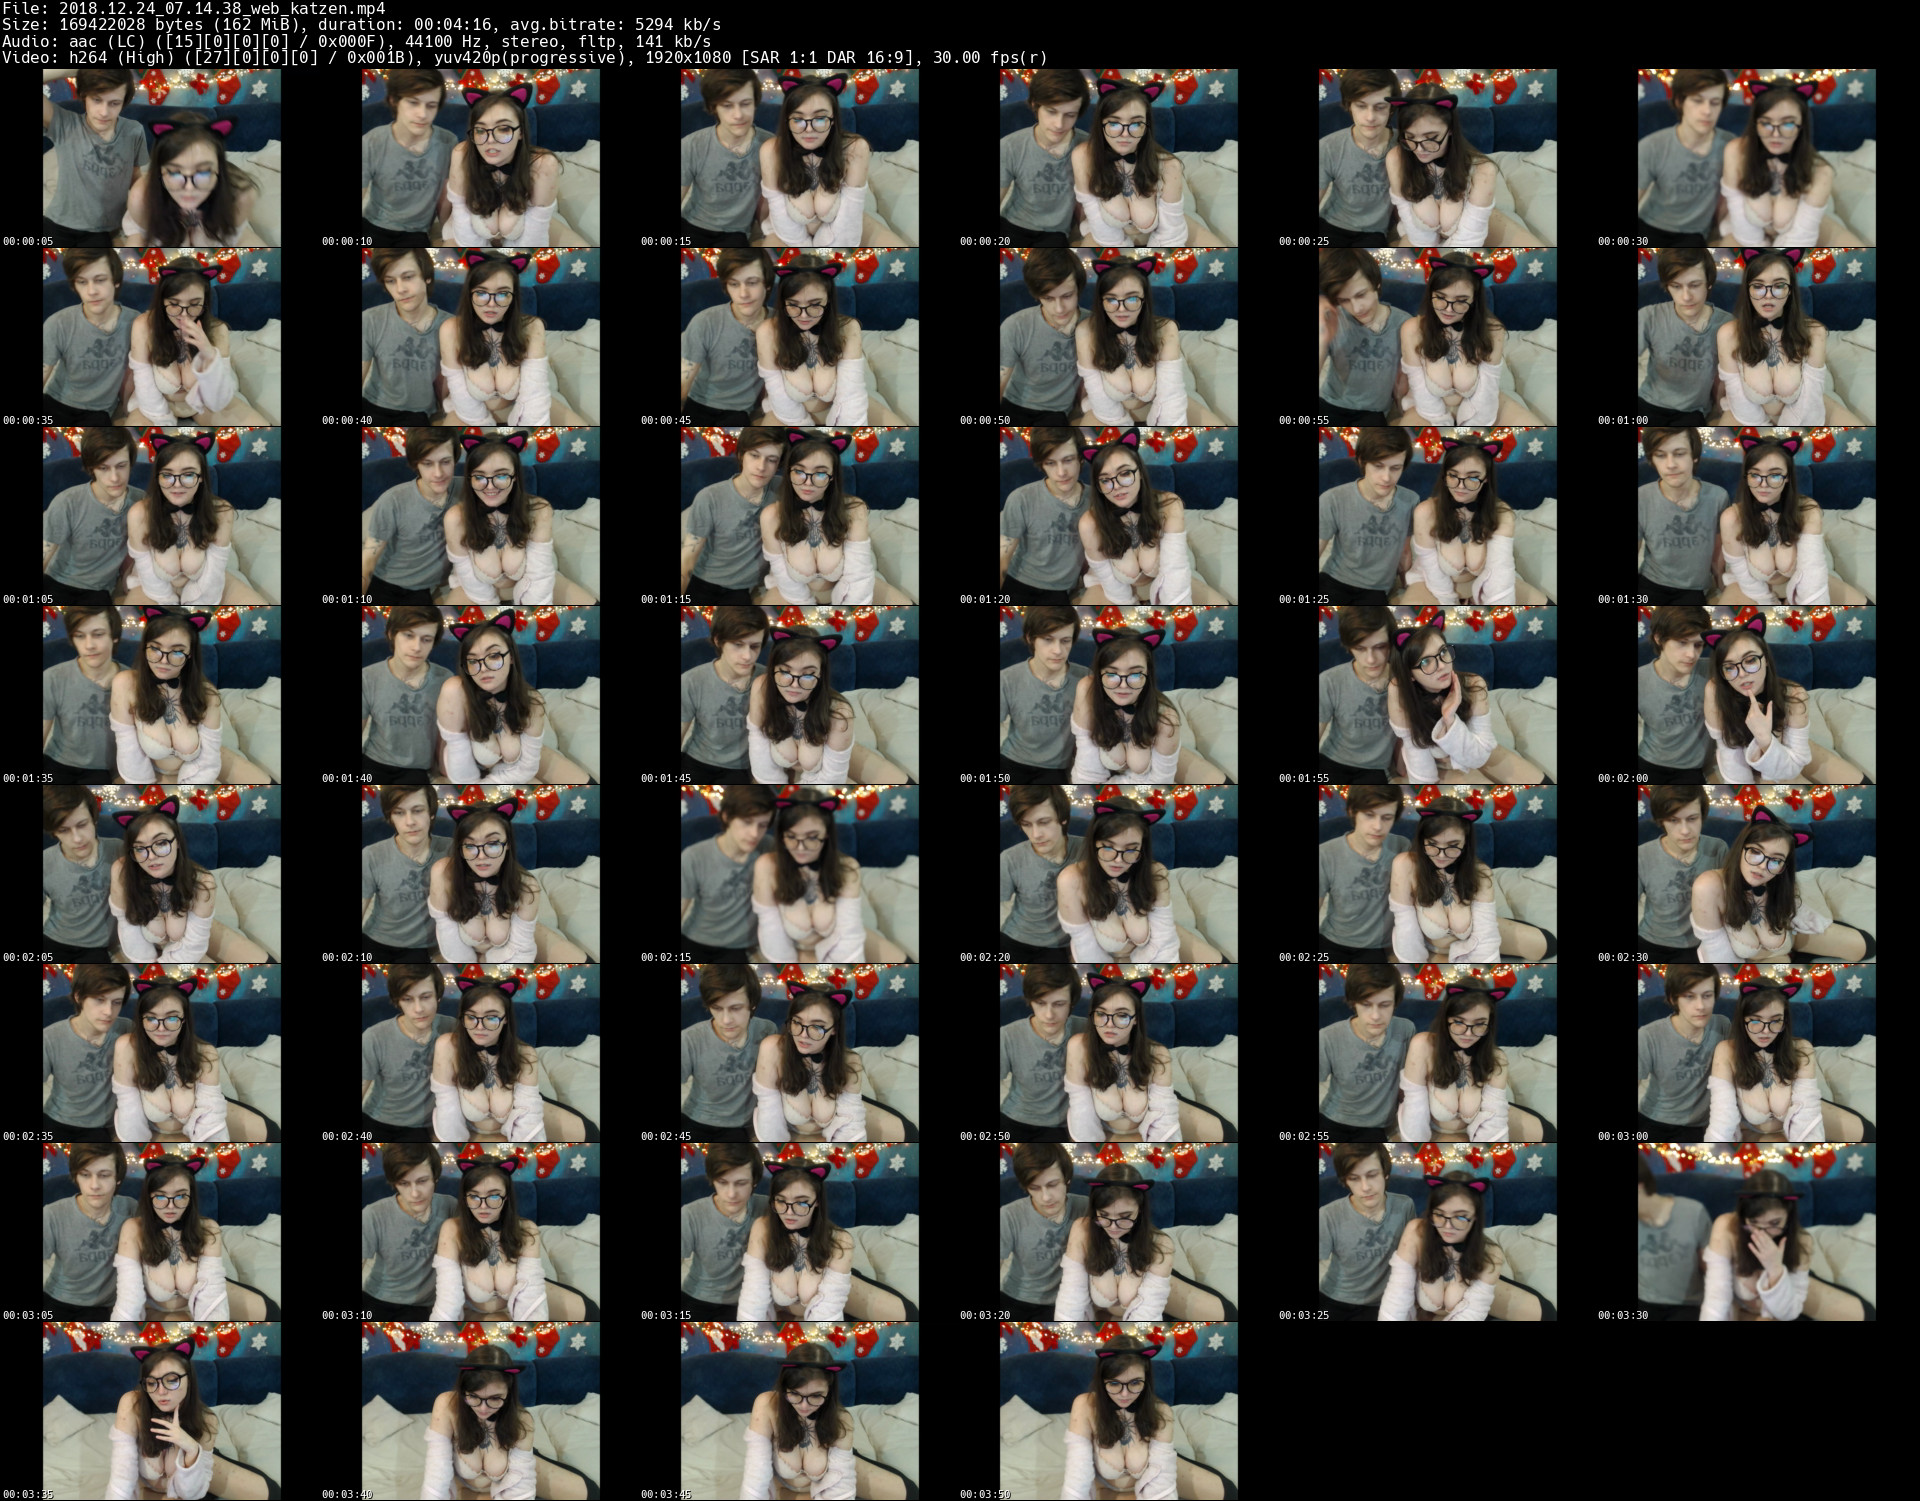Select the frame stamped 00:02:10

point(480,874)
